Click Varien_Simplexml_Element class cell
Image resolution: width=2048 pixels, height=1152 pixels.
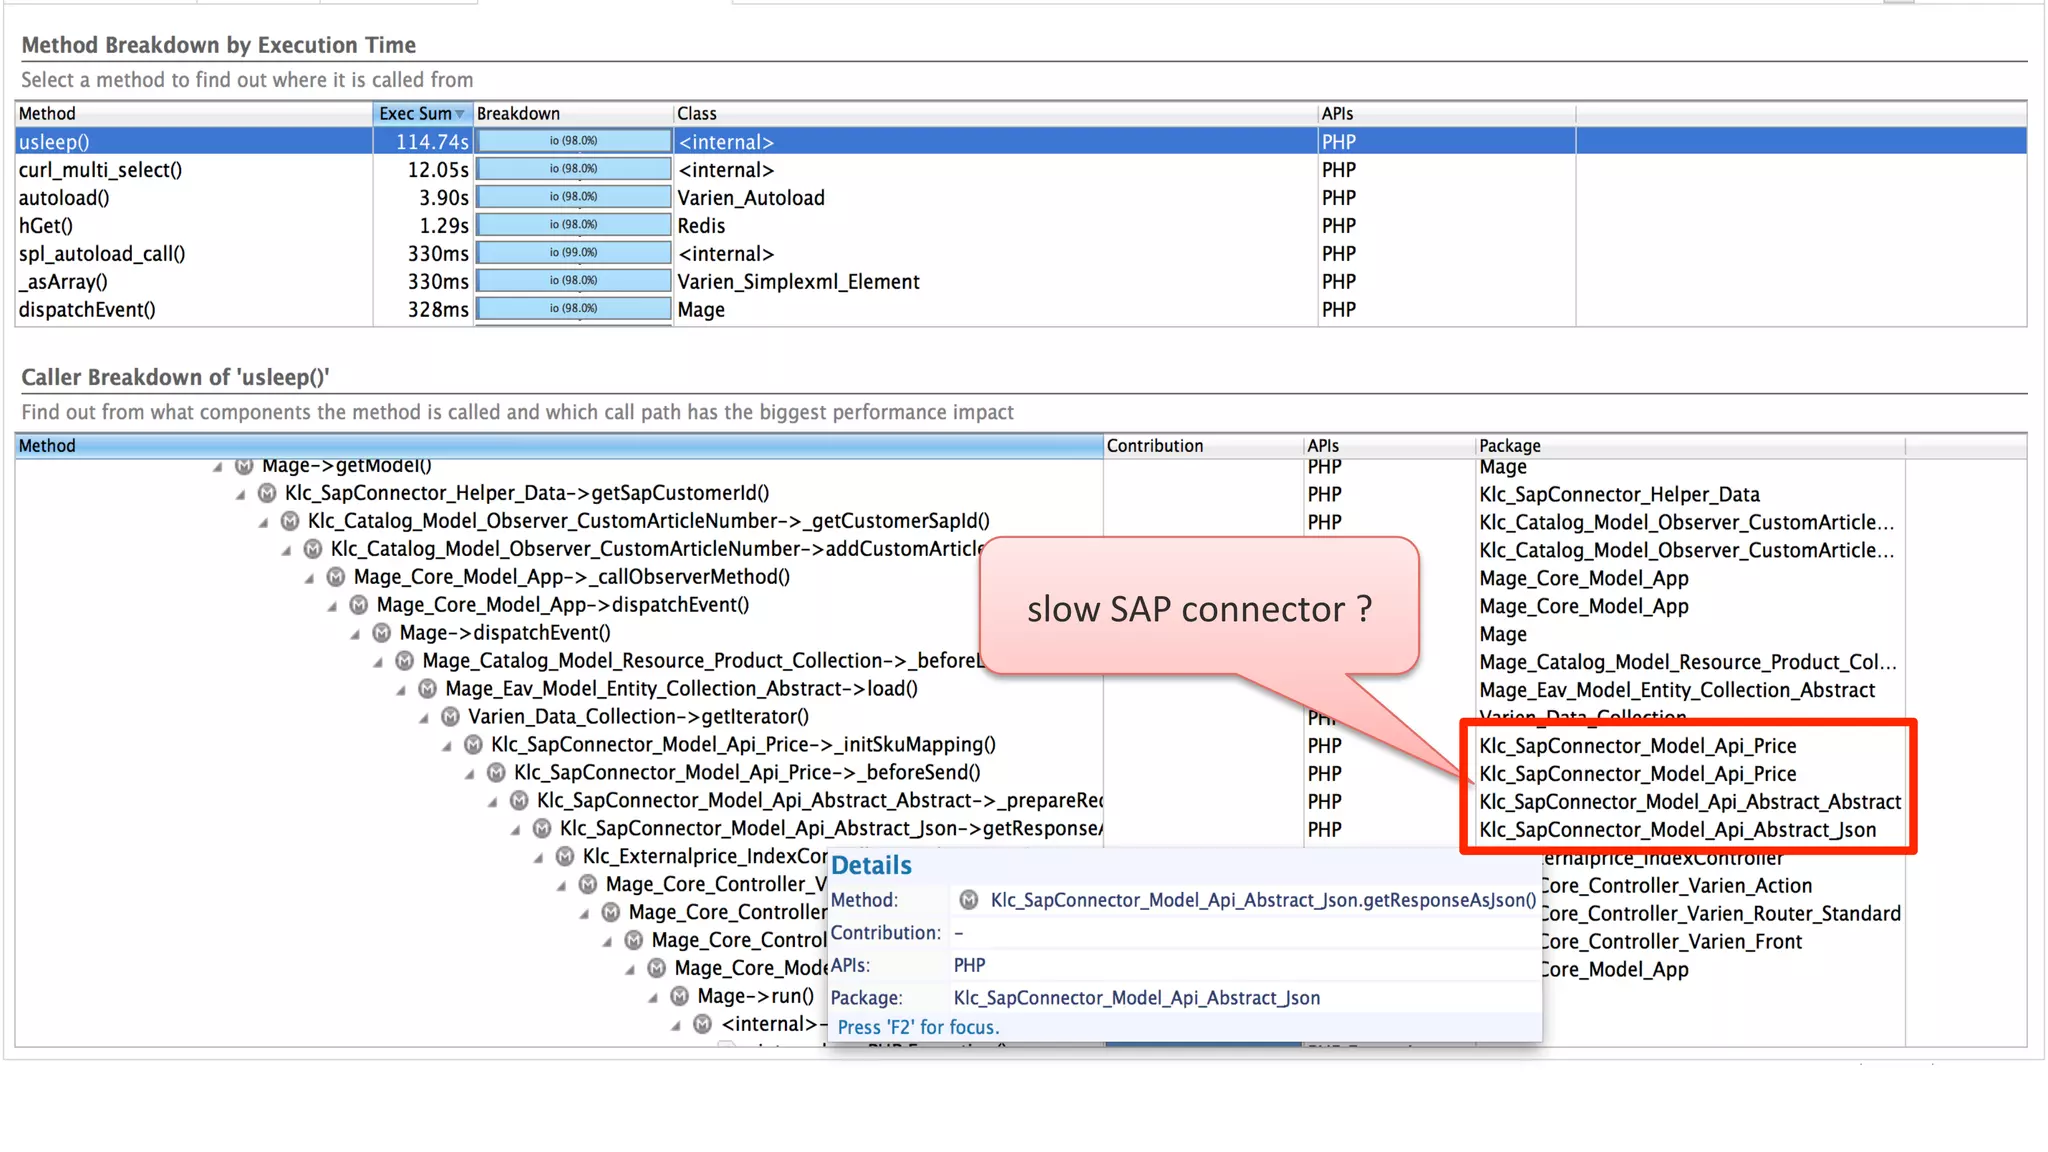[798, 282]
